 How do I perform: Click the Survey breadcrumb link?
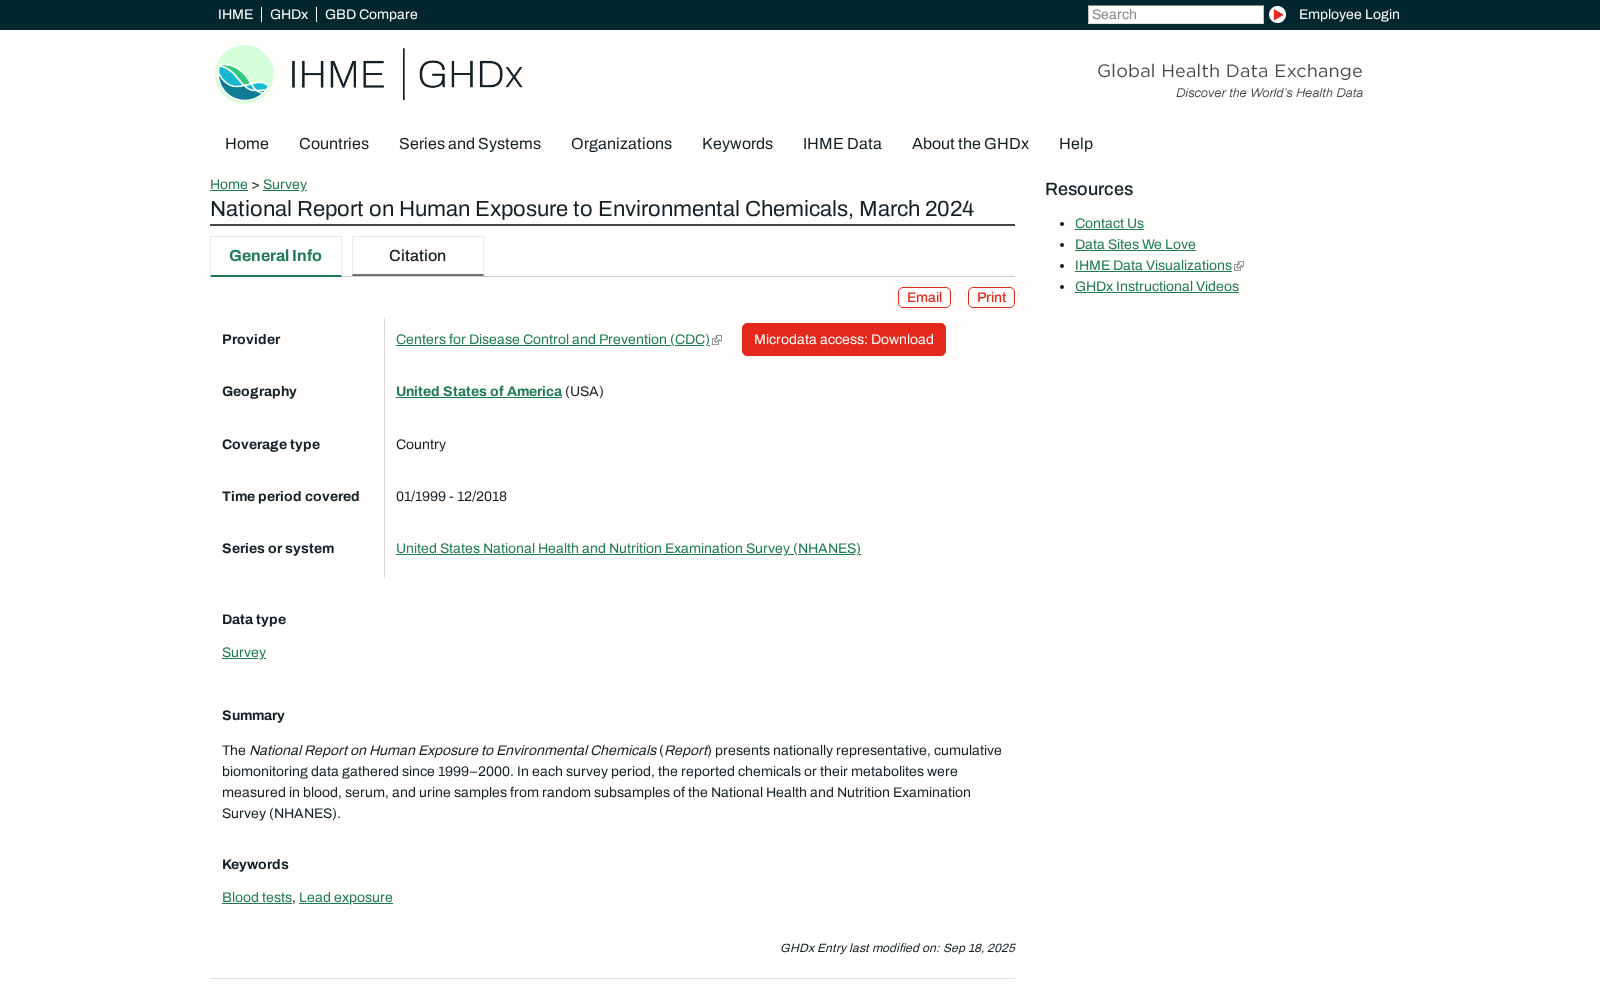(285, 184)
